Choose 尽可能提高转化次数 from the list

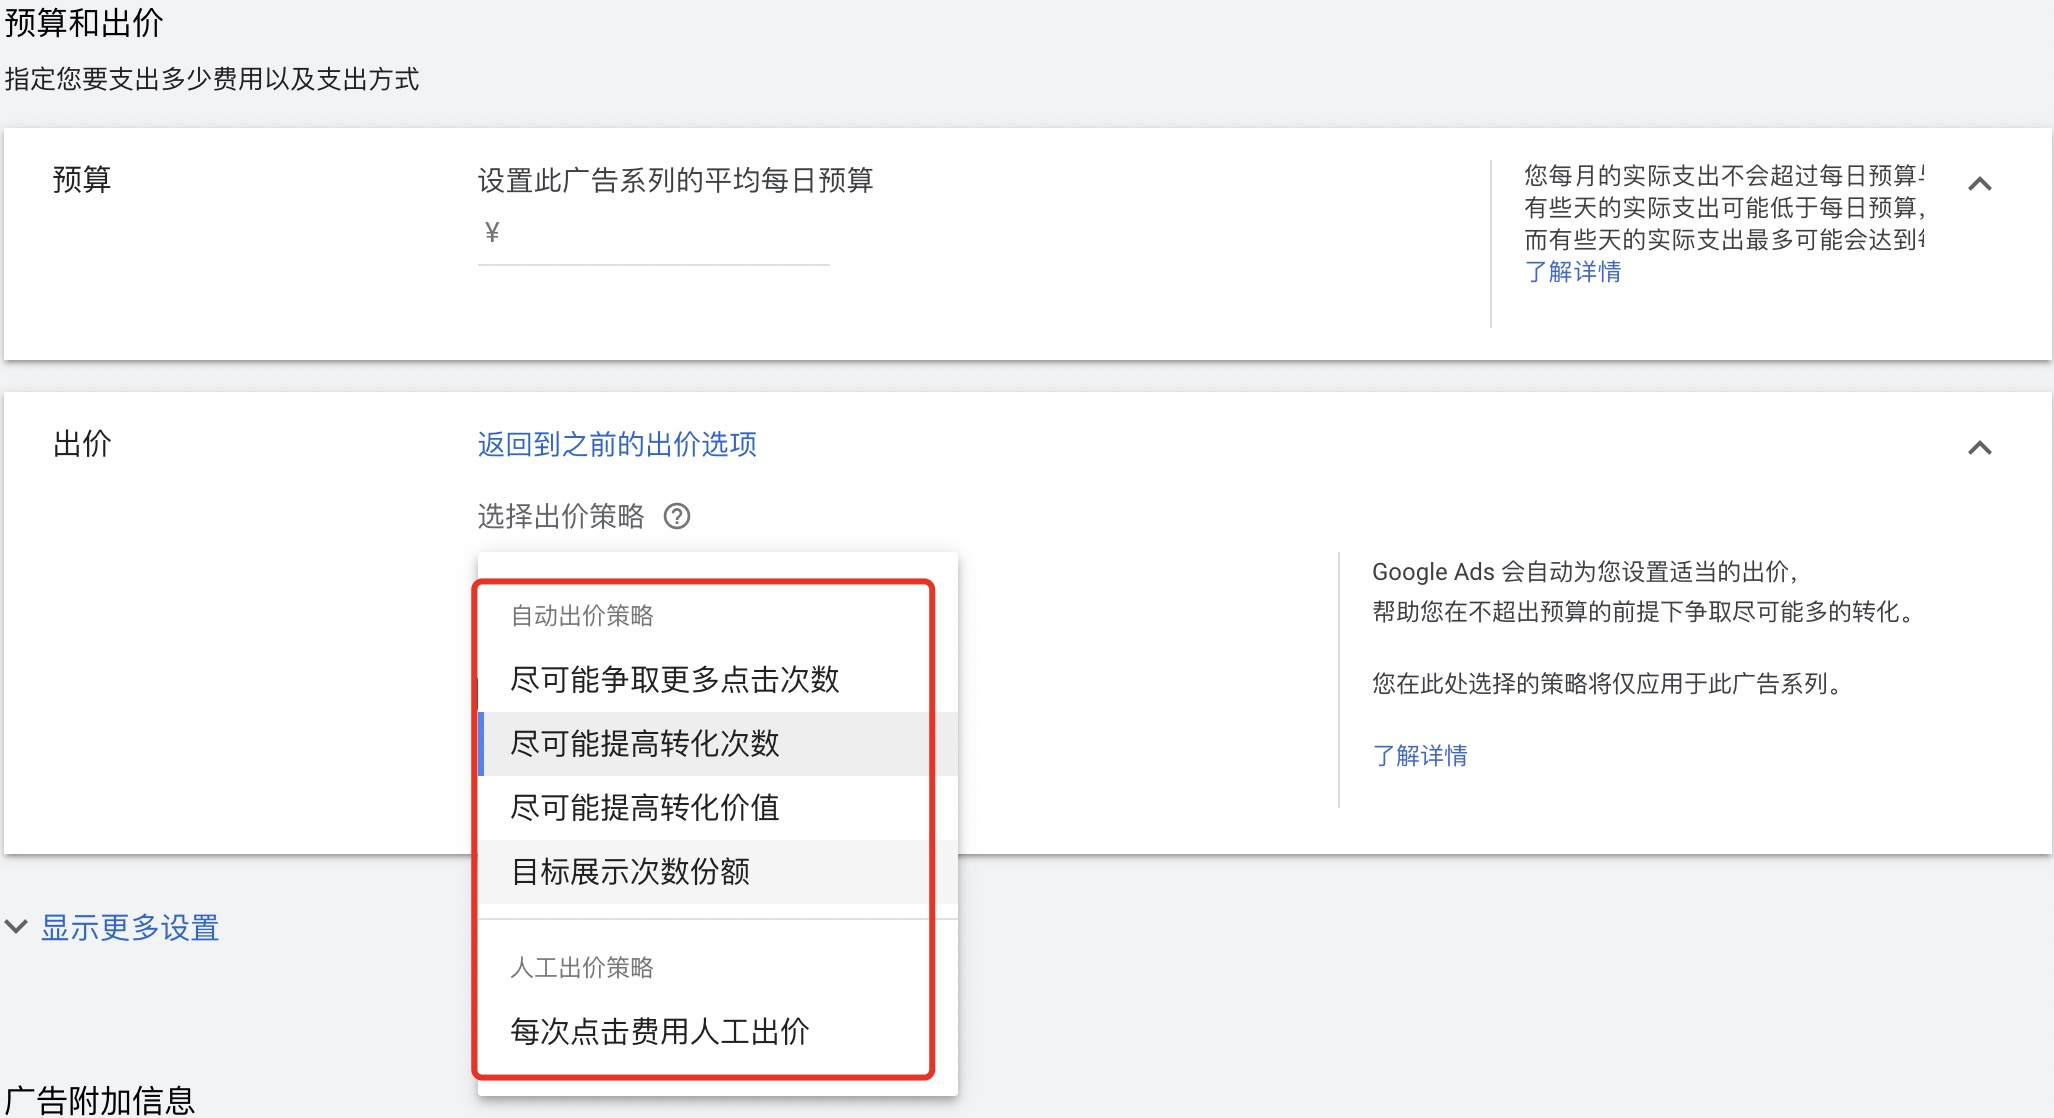click(x=644, y=744)
